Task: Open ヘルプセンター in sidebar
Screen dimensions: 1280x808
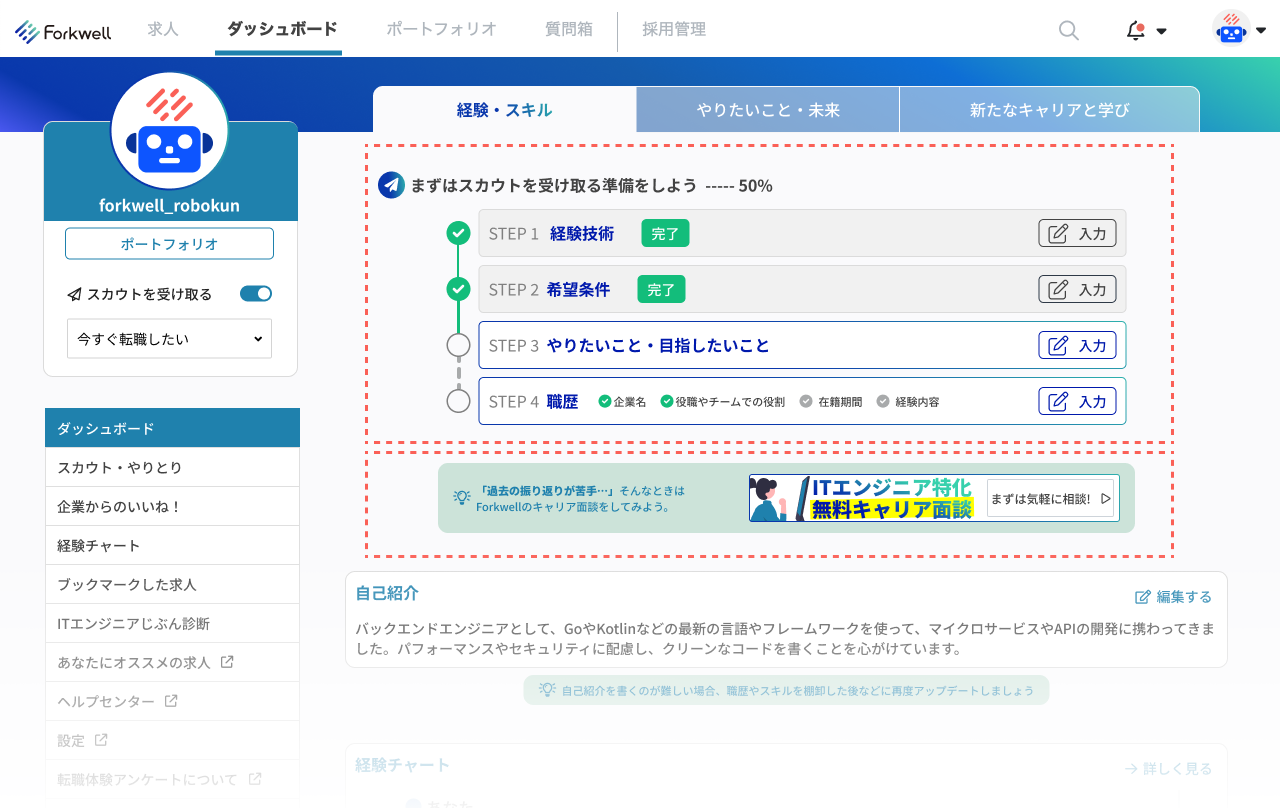Action: (x=172, y=701)
